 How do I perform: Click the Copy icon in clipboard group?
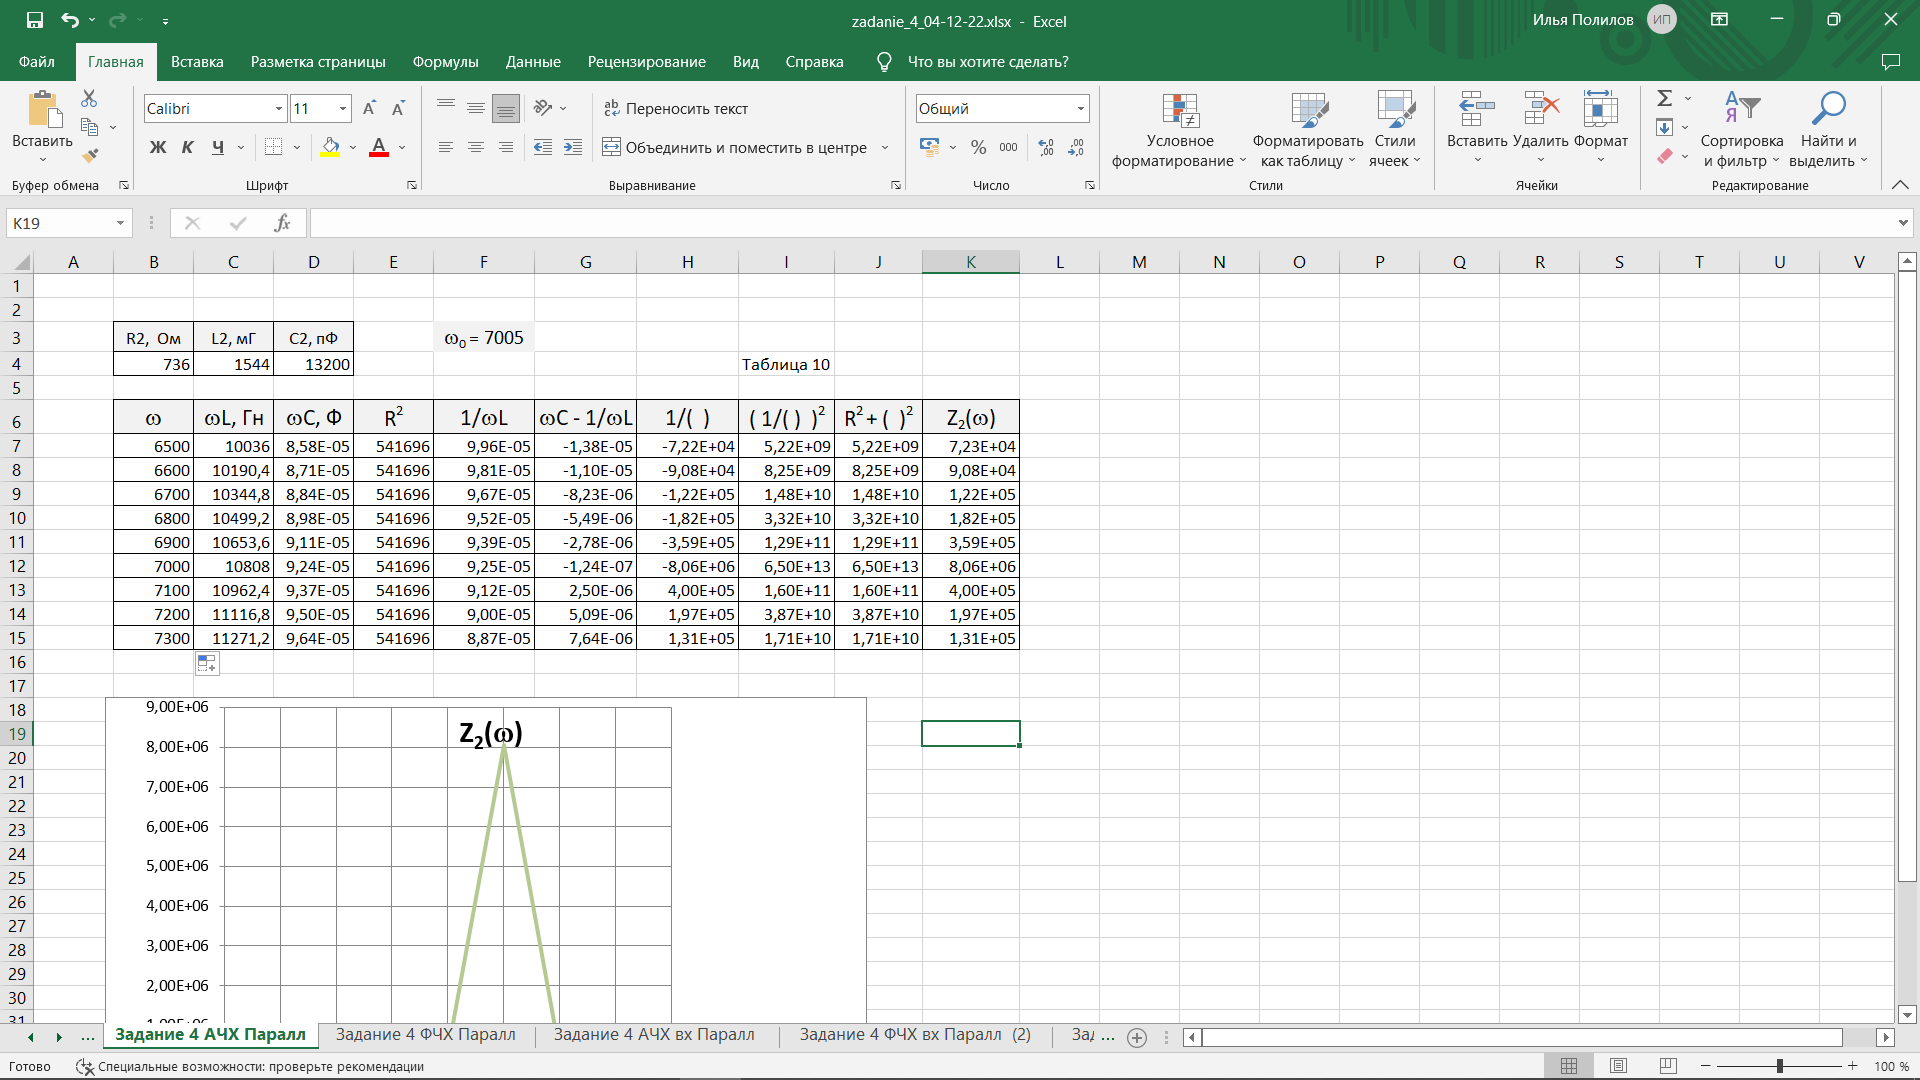[x=89, y=127]
